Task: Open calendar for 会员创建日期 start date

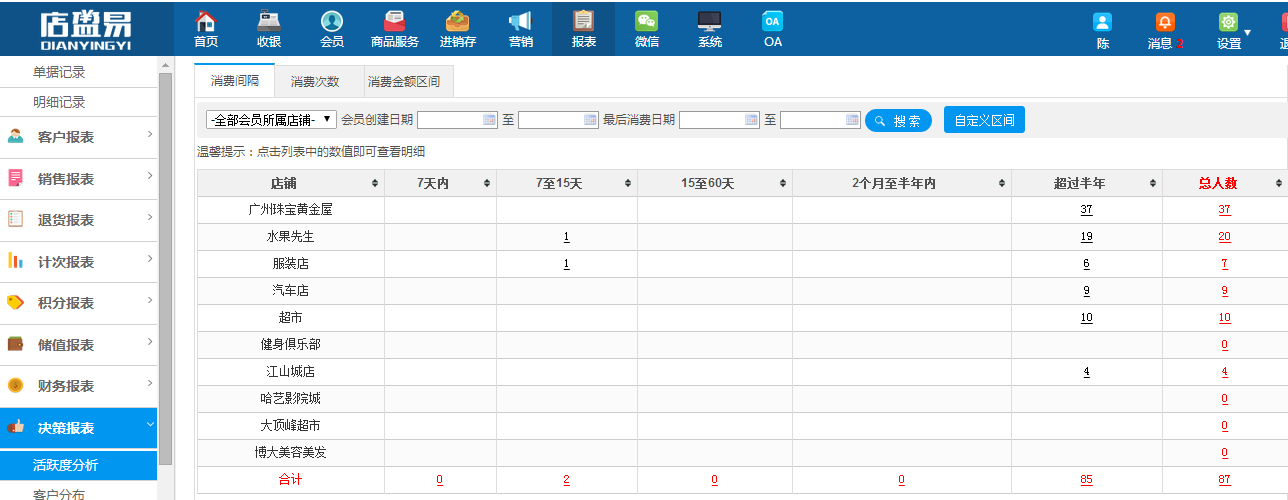Action: [x=490, y=120]
